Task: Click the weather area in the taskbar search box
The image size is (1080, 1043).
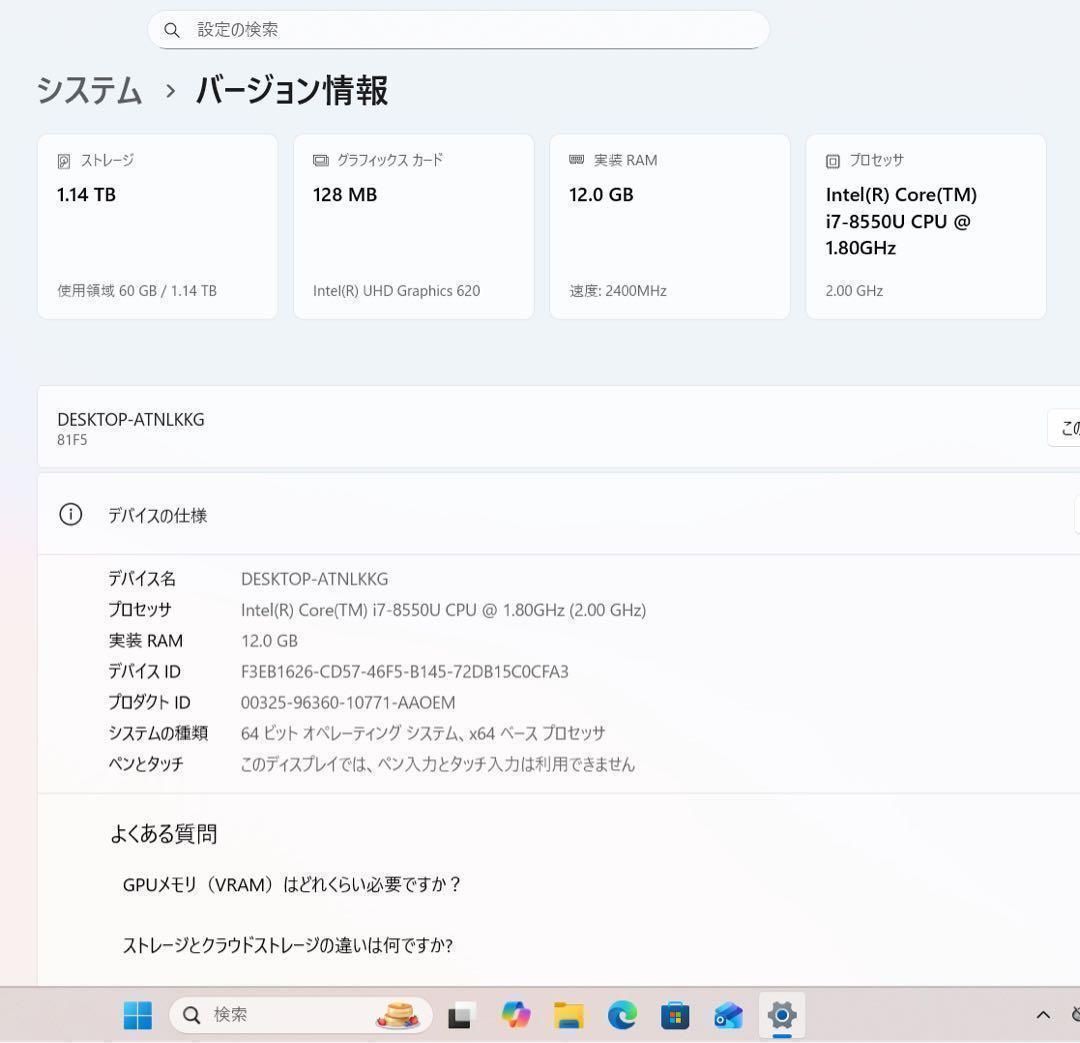Action: coord(398,1014)
